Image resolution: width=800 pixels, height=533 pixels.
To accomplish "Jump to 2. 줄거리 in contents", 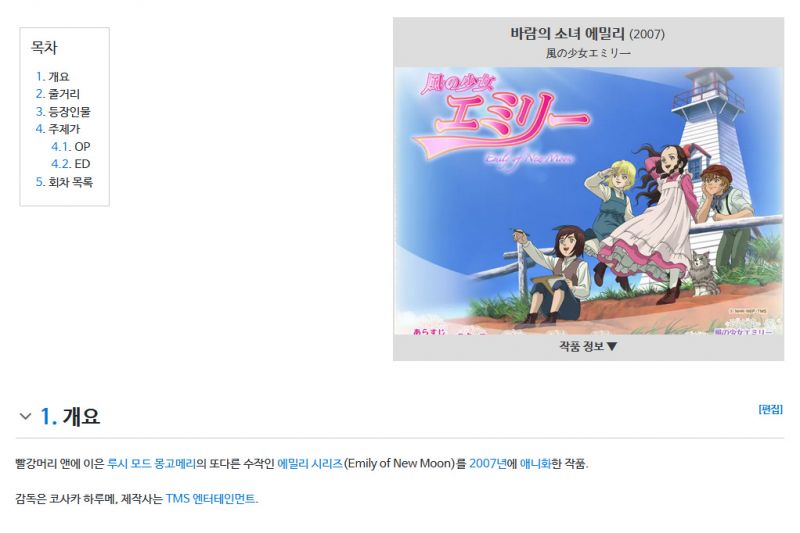I will click(58, 94).
